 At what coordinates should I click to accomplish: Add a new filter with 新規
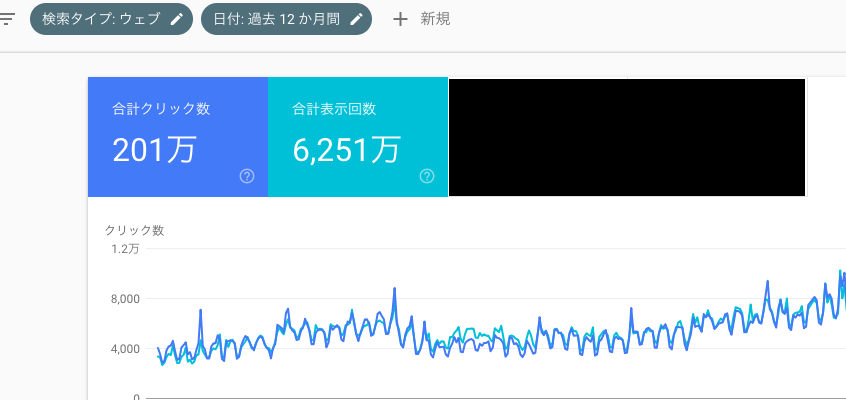421,19
